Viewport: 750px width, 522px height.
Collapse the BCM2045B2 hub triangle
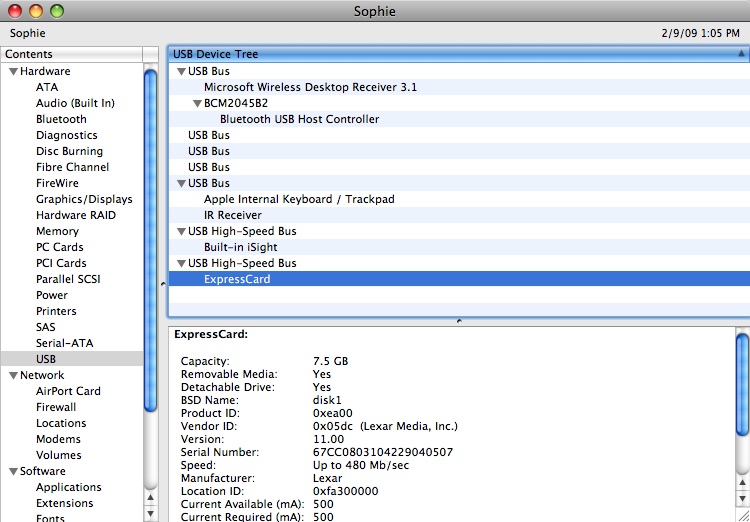pyautogui.click(x=197, y=104)
